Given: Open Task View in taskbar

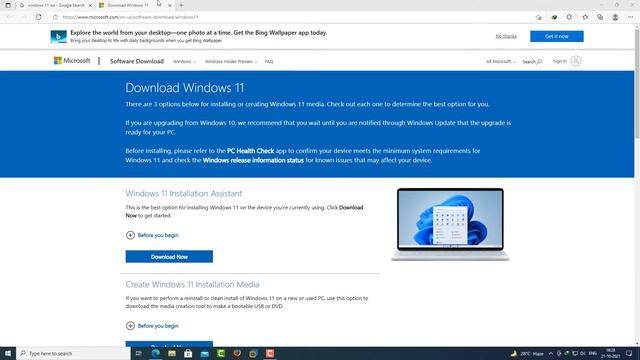Looking at the screenshot, I should (x=139, y=353).
